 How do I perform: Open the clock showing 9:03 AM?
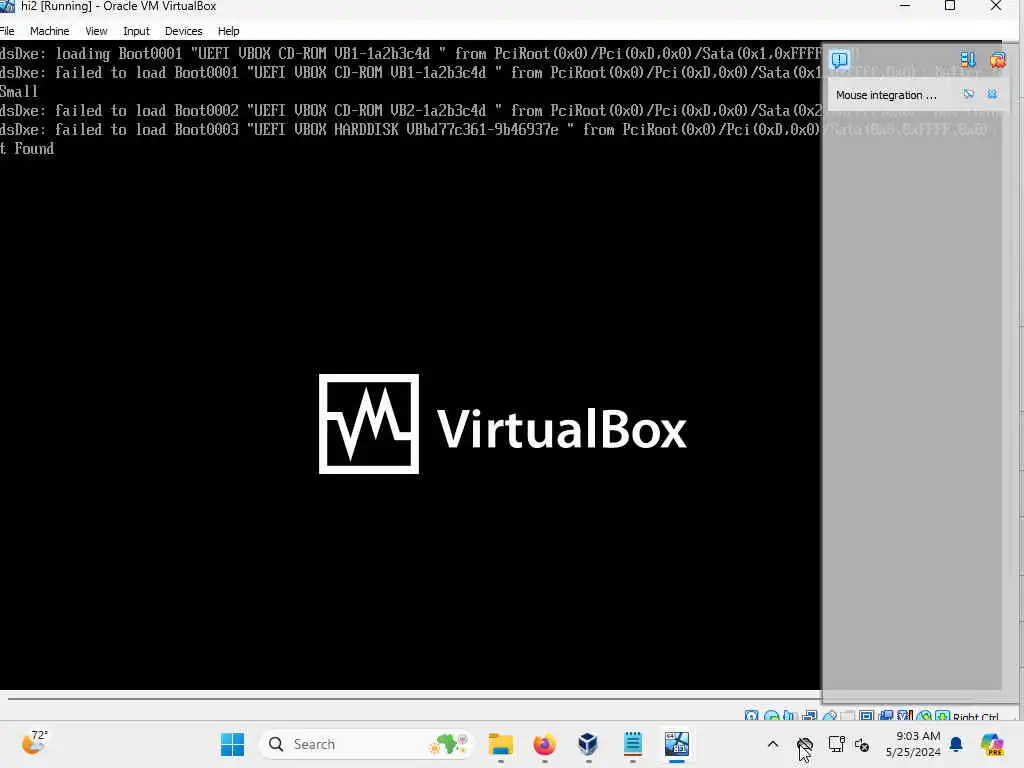pyautogui.click(x=913, y=744)
